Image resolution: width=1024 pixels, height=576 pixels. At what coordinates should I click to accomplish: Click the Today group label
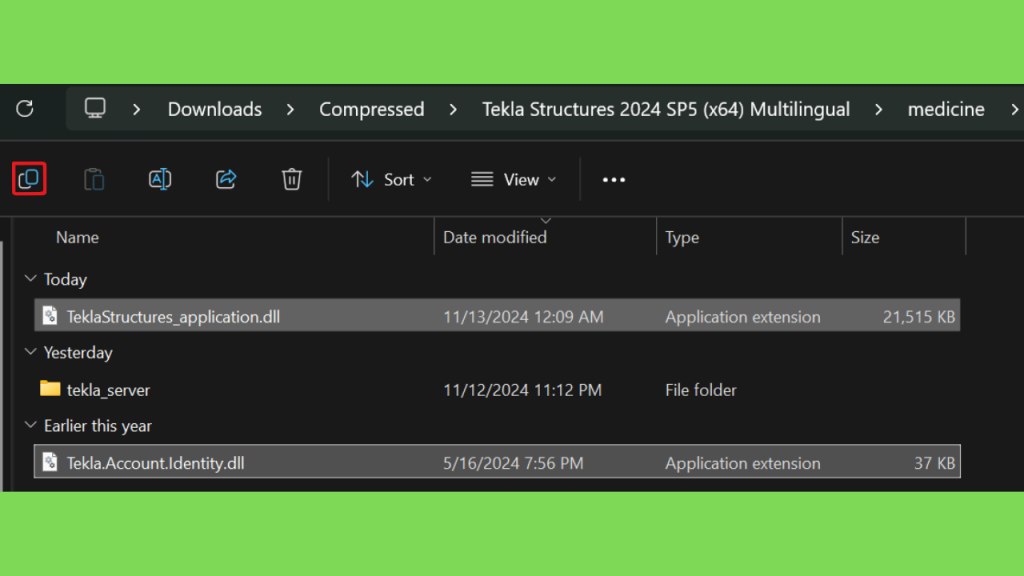pyautogui.click(x=65, y=280)
